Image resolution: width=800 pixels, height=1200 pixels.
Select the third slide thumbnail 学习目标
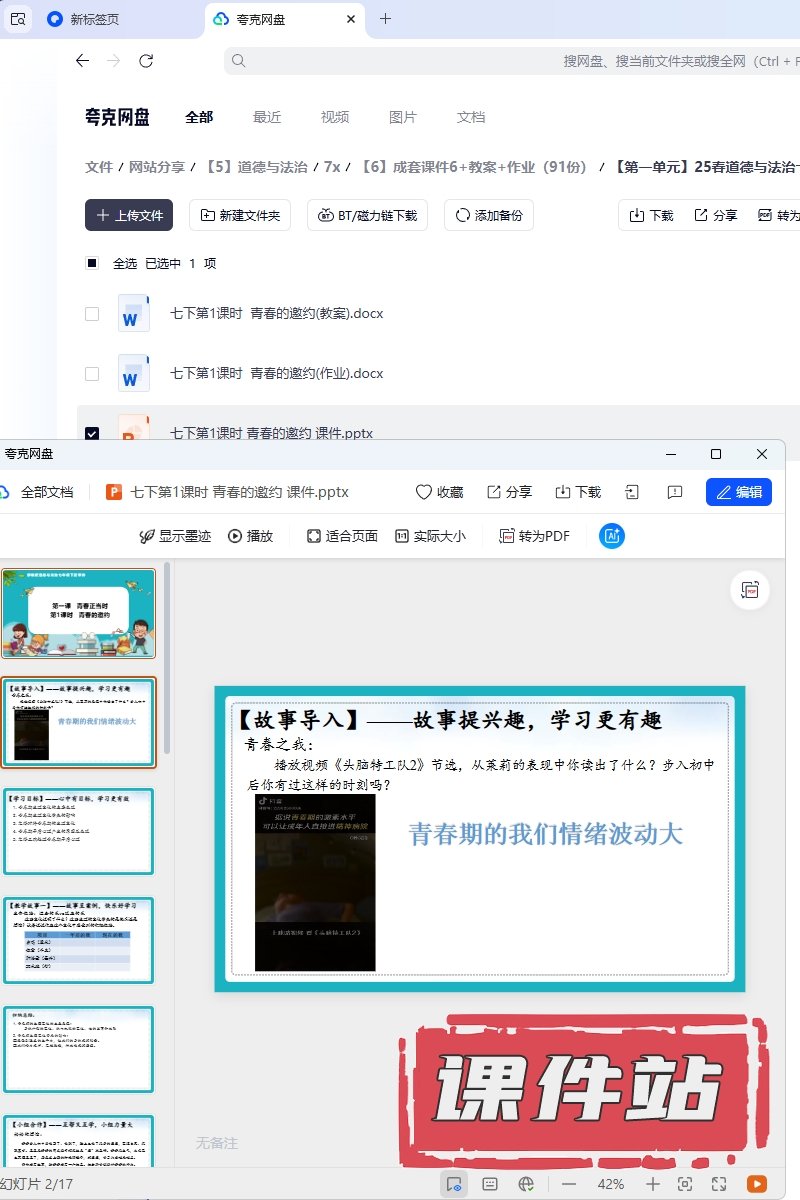pos(78,831)
